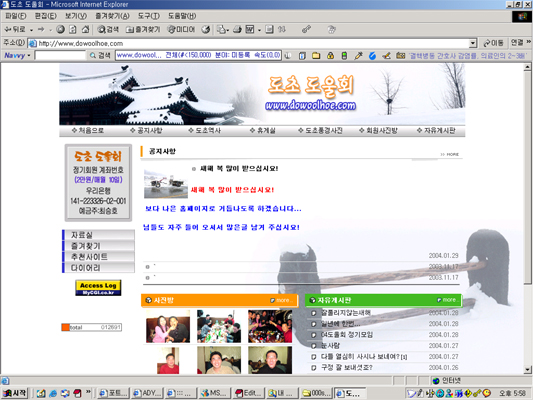Switch to the 000s... folder taskbar button
The width and height of the screenshot is (533, 400).
coord(316,393)
